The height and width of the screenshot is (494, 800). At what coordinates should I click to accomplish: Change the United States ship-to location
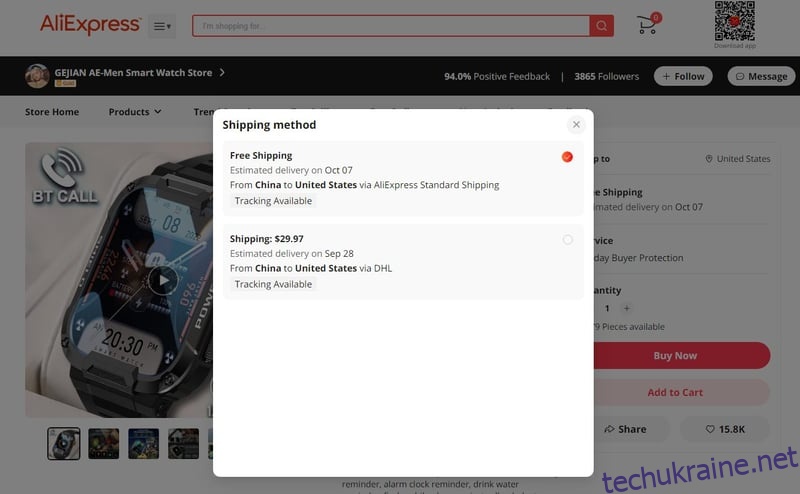[738, 159]
